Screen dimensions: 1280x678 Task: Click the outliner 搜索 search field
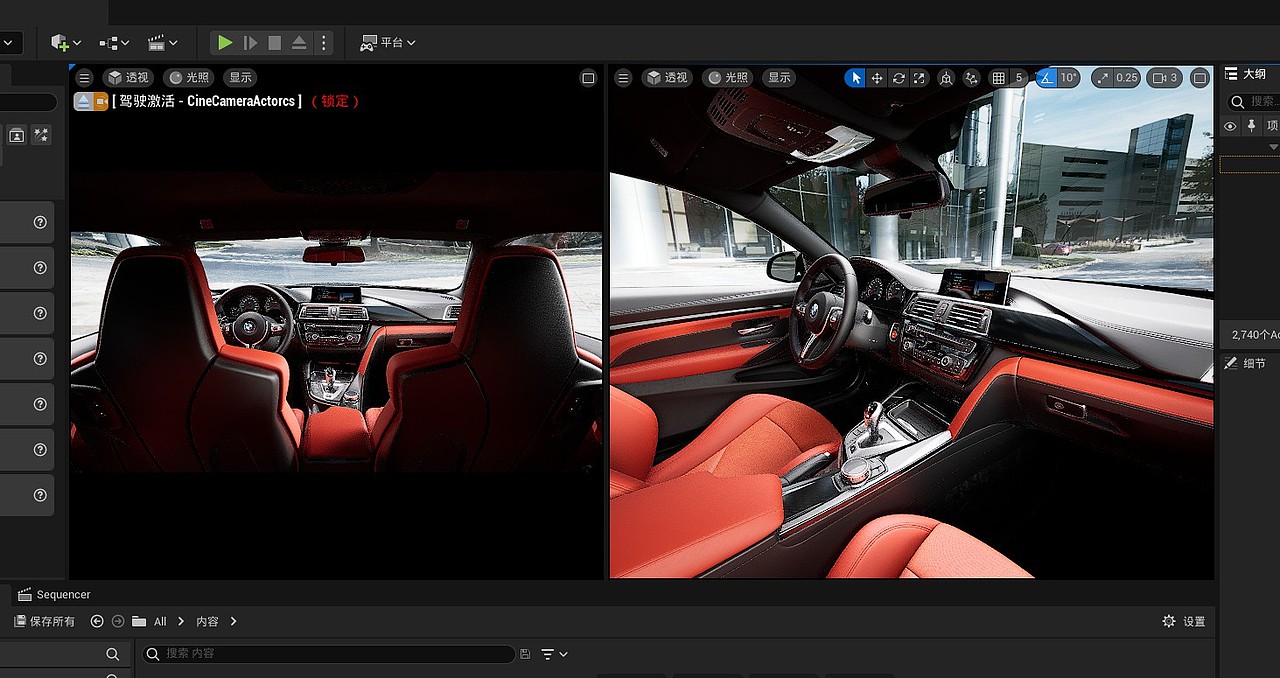click(1254, 101)
